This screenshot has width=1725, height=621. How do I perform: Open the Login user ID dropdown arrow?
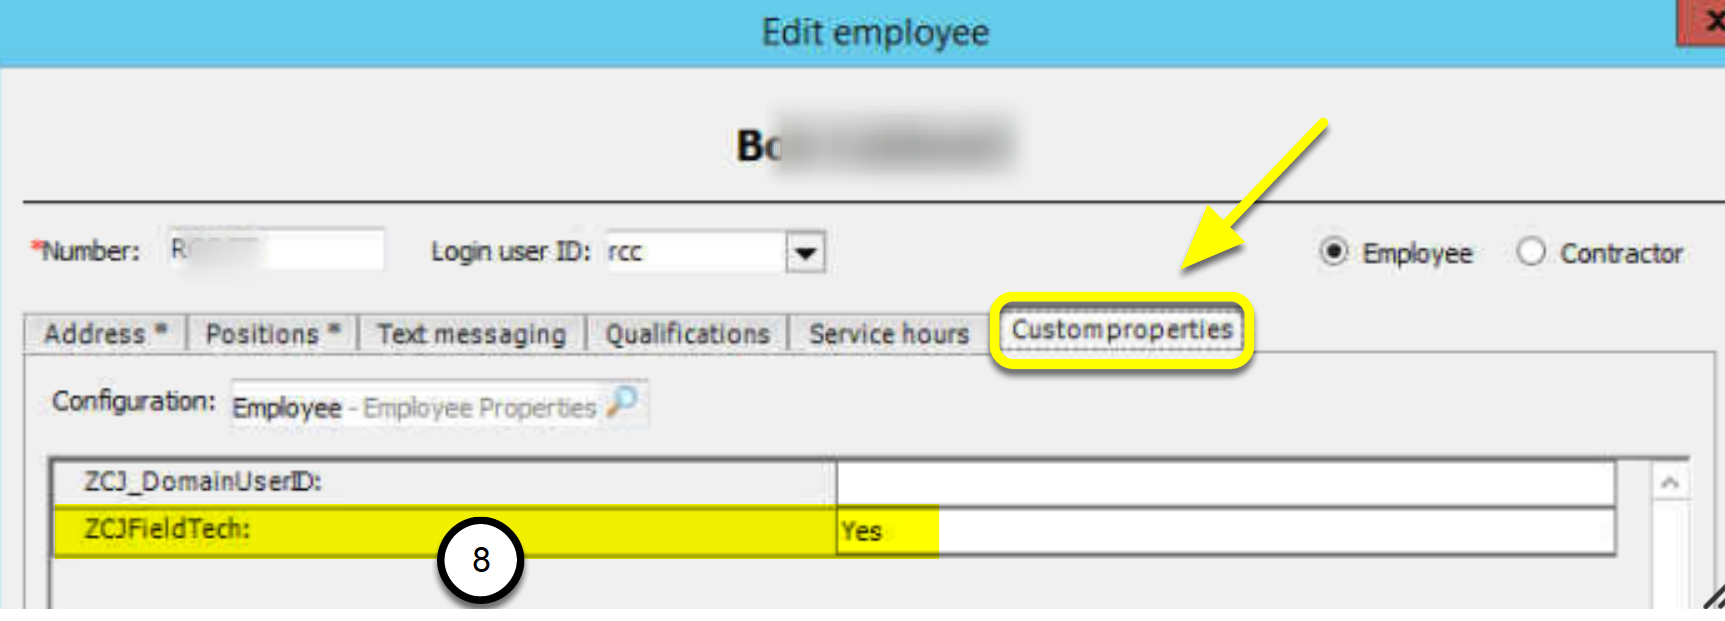click(805, 252)
